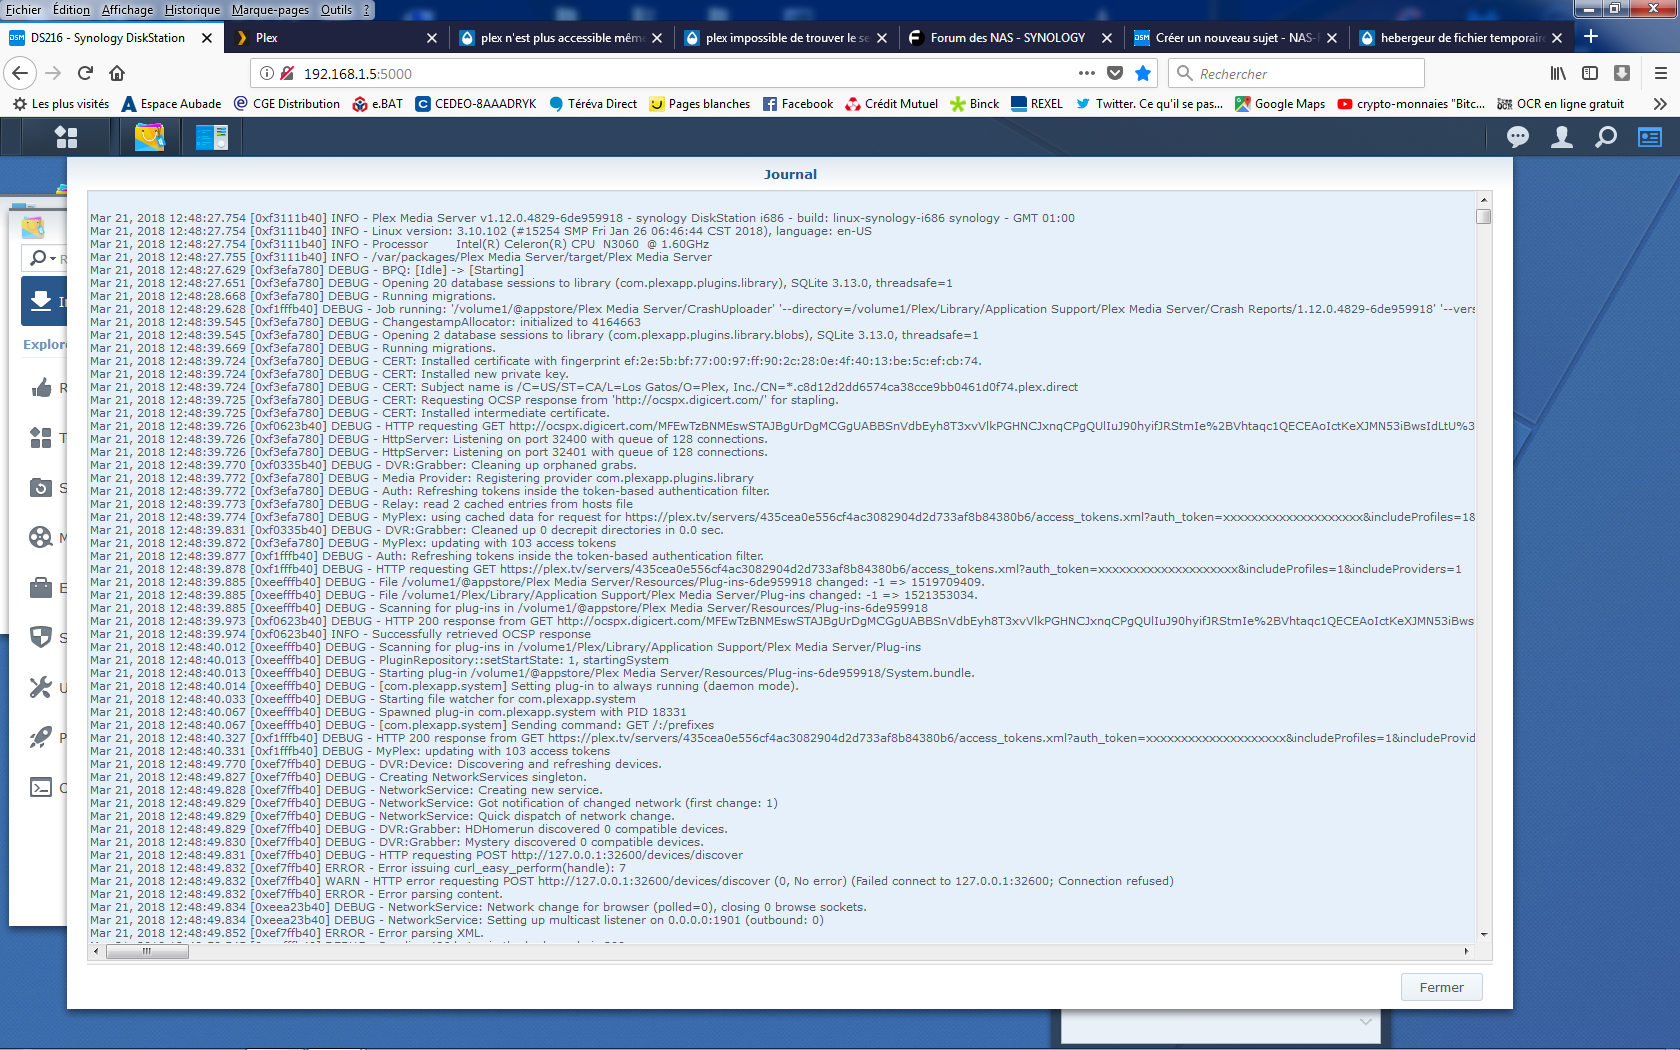Open Google Maps bookmark

pos(1280,104)
